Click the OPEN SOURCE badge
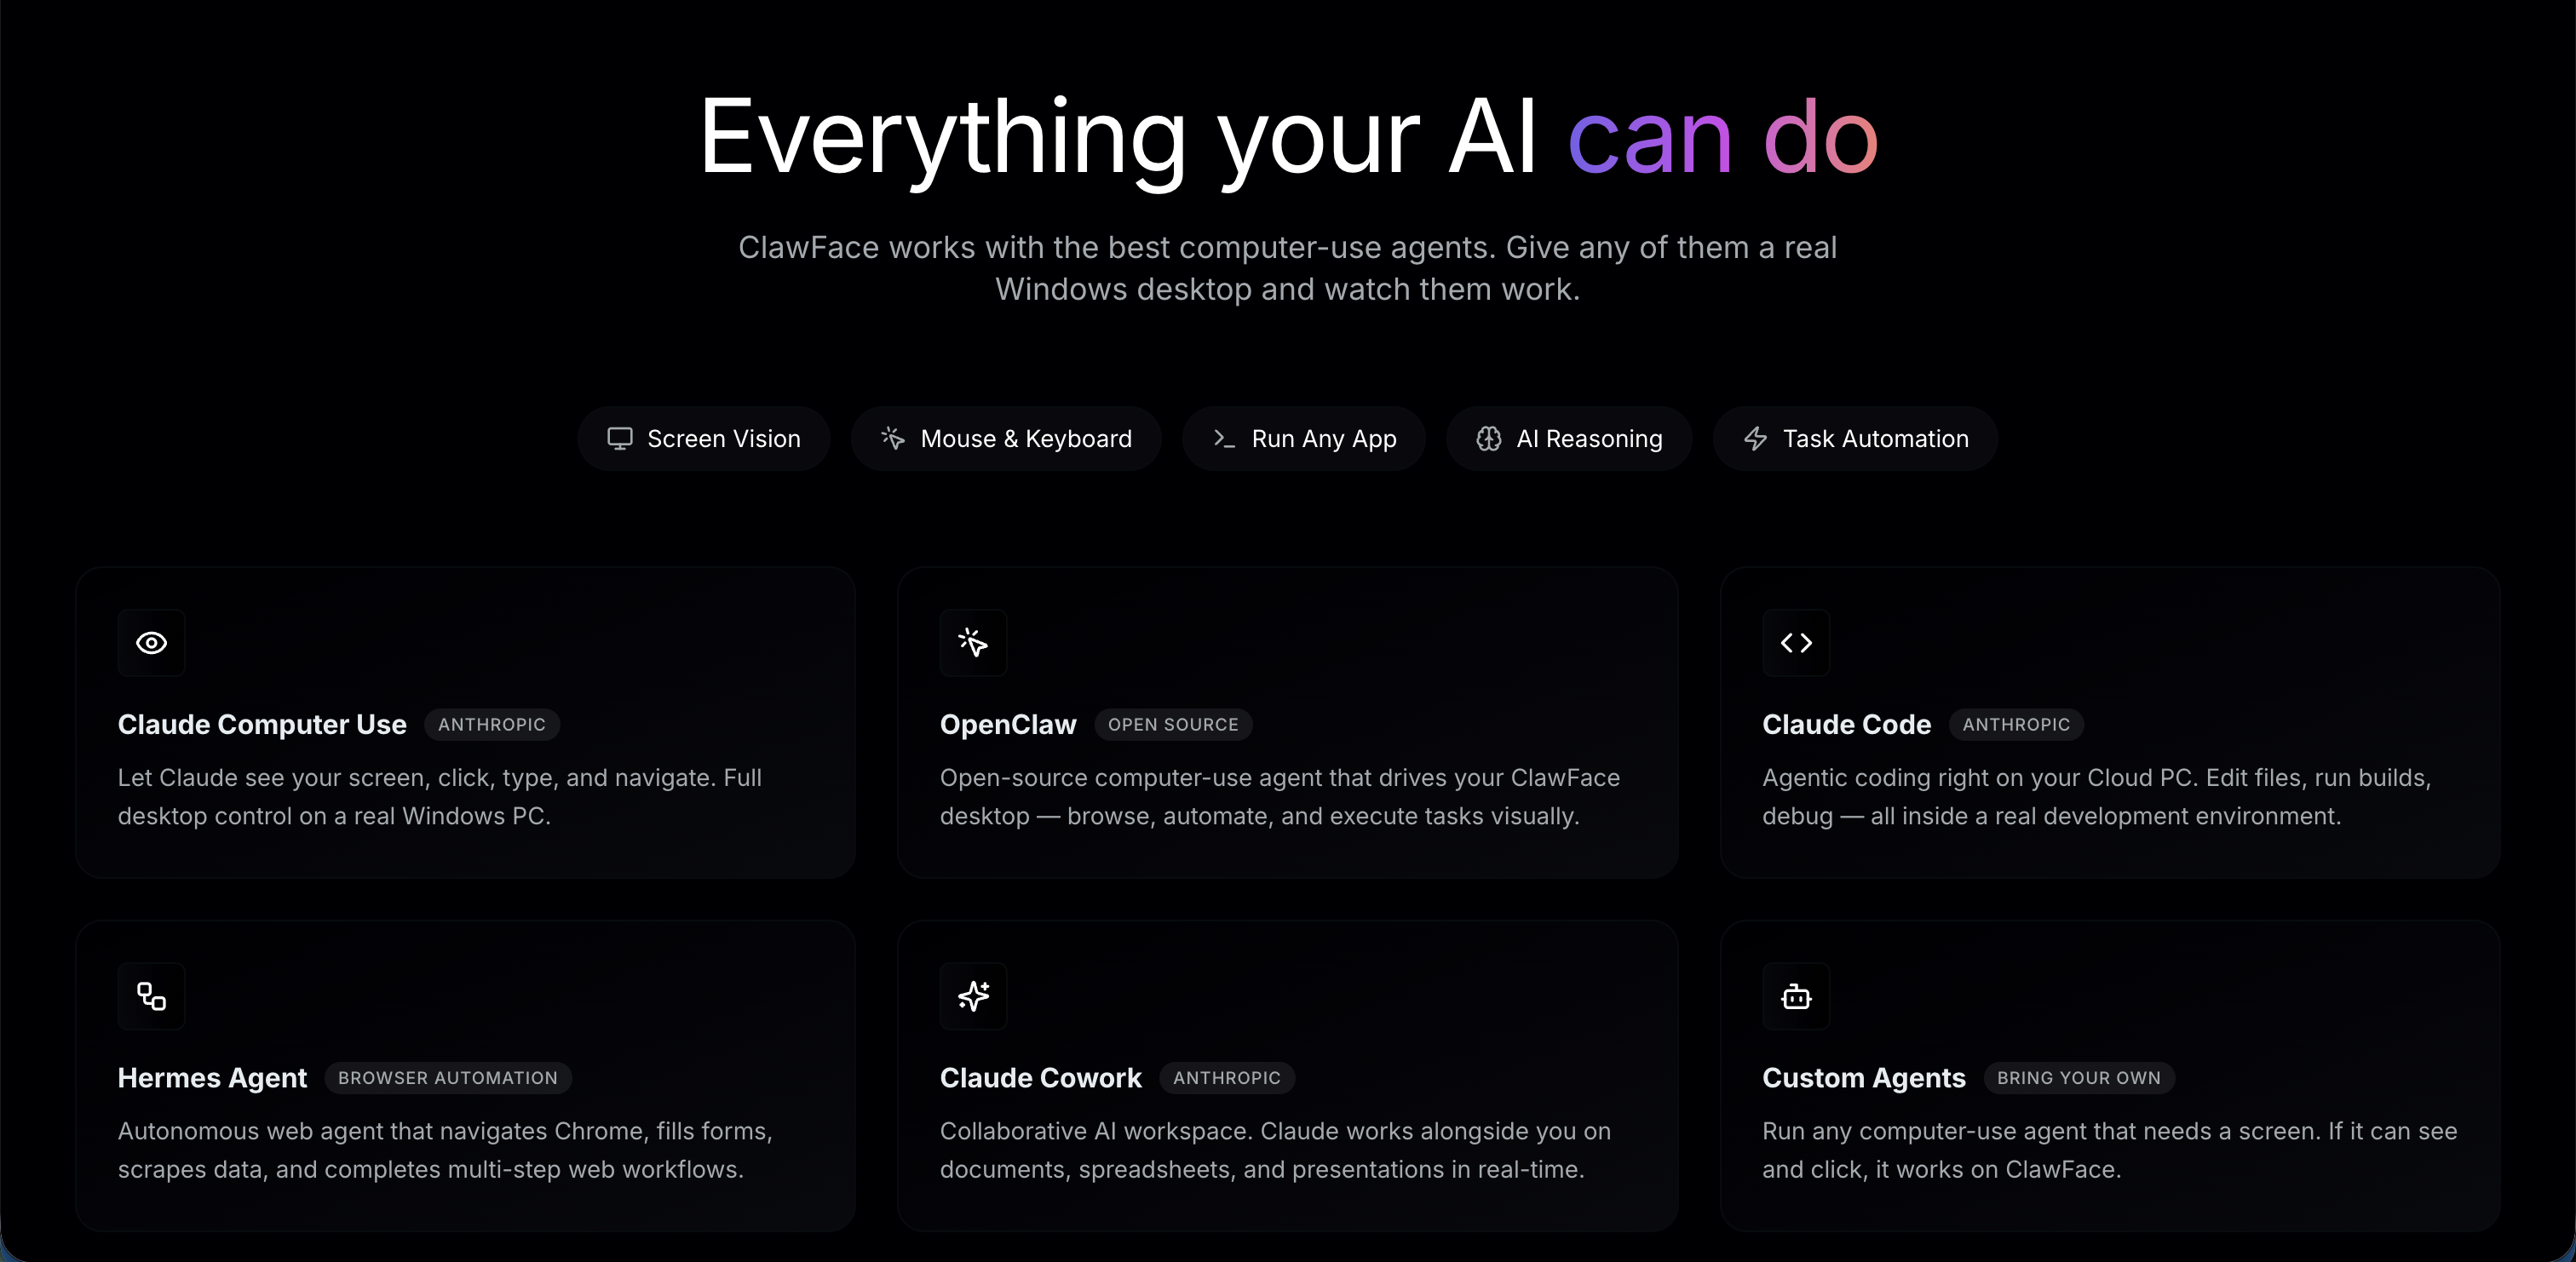 [x=1173, y=724]
